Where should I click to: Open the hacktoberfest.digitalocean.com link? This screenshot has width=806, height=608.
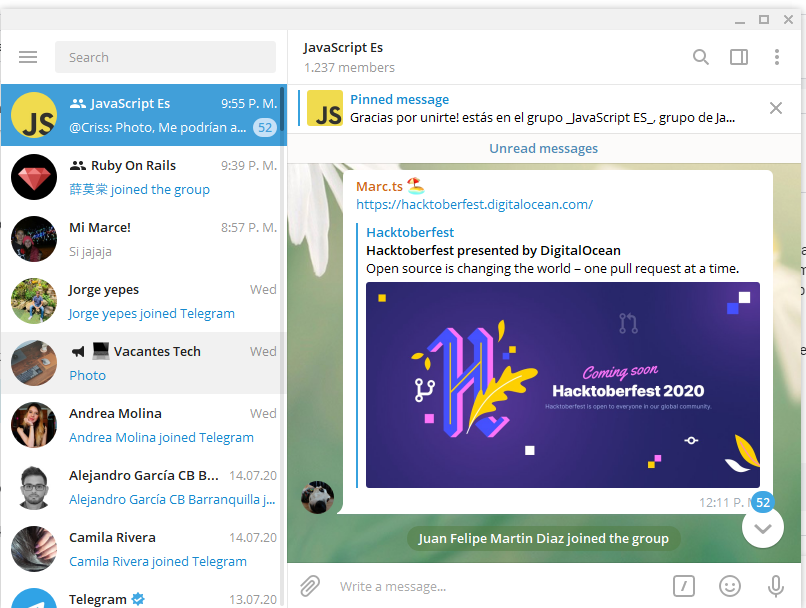click(x=474, y=205)
